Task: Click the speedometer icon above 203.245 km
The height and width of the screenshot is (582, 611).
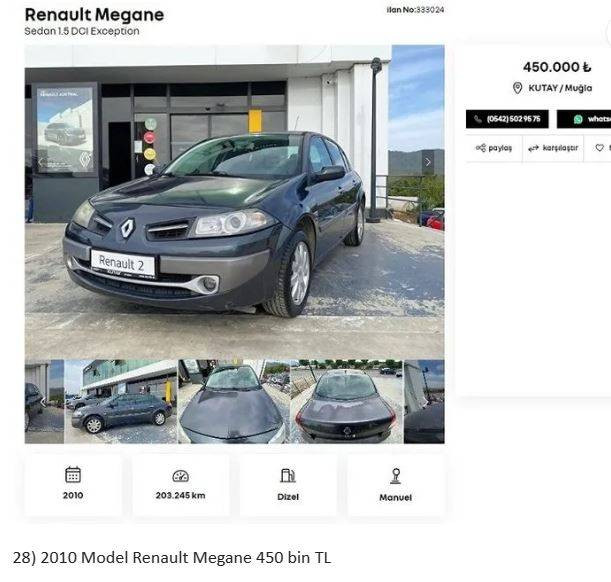Action: (180, 476)
